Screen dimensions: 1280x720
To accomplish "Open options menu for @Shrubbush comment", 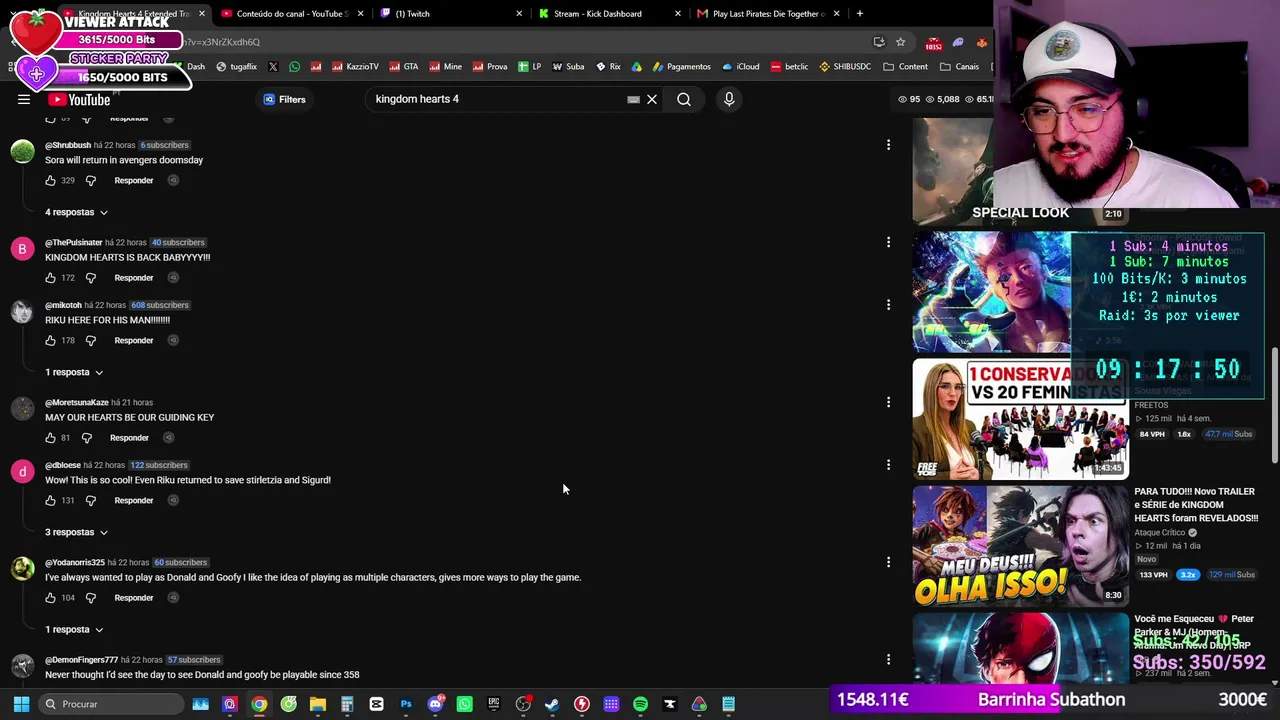I will pos(888,145).
